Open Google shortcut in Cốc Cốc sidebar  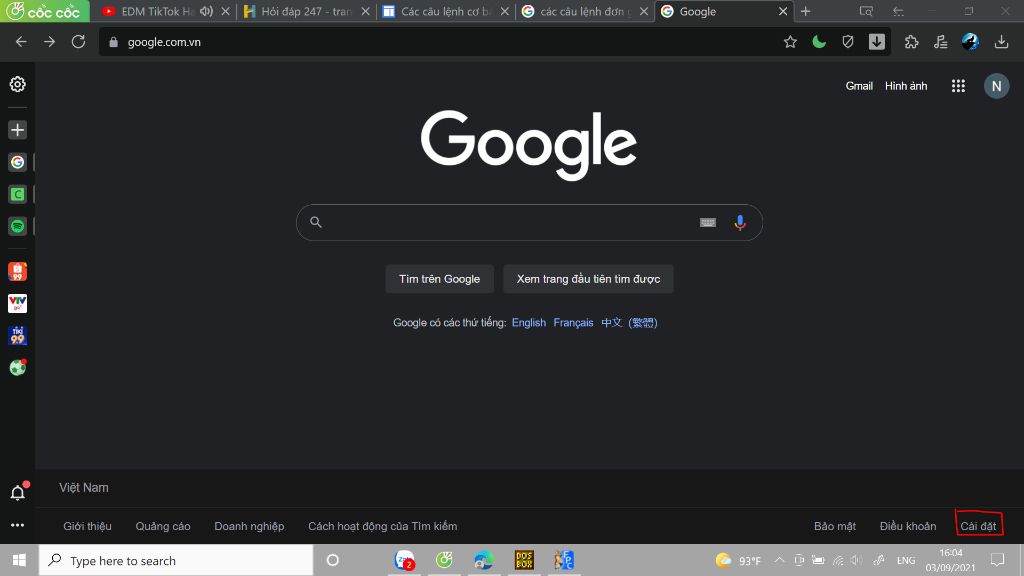18,162
